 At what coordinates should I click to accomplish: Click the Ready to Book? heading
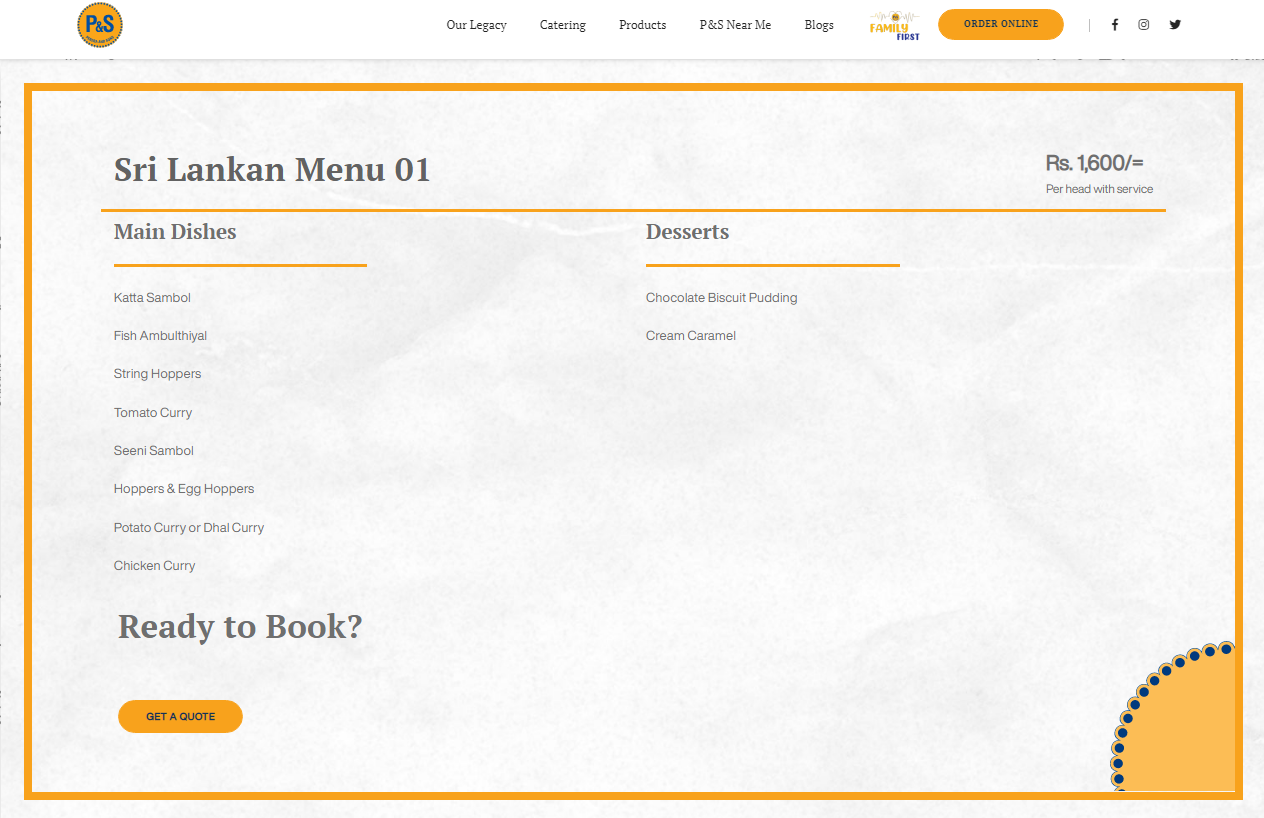pos(240,627)
